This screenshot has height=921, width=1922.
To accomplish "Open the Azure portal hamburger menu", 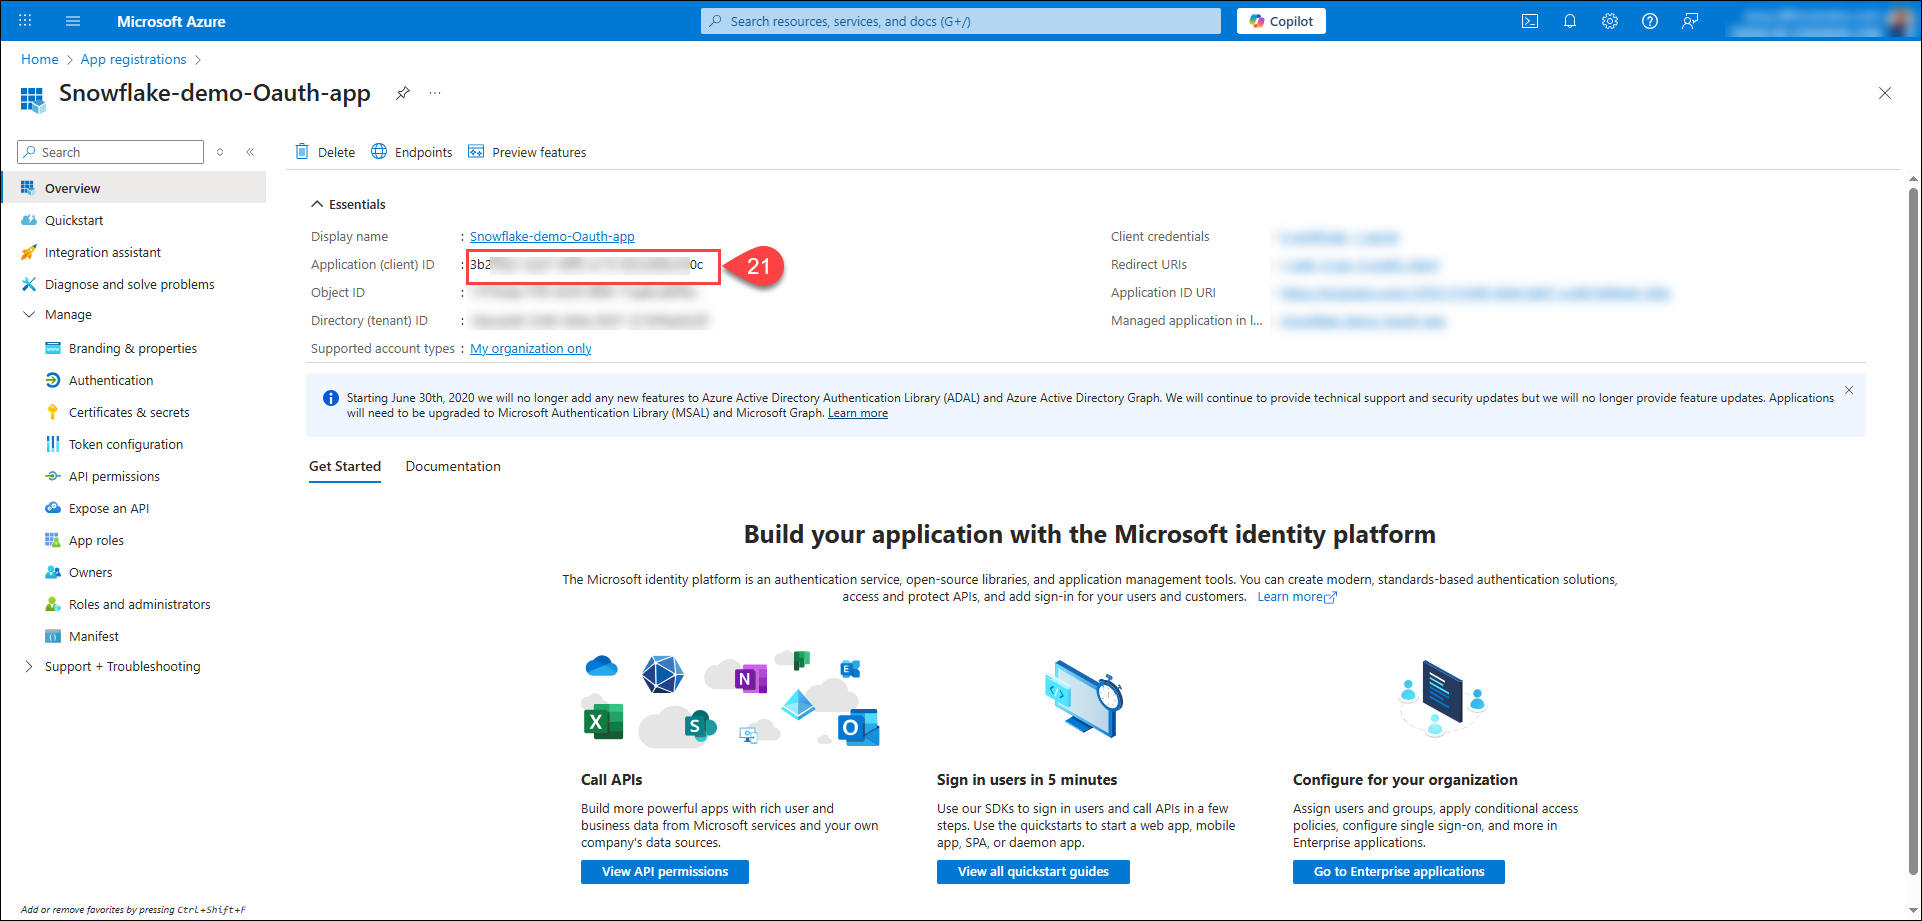I will 73,21.
